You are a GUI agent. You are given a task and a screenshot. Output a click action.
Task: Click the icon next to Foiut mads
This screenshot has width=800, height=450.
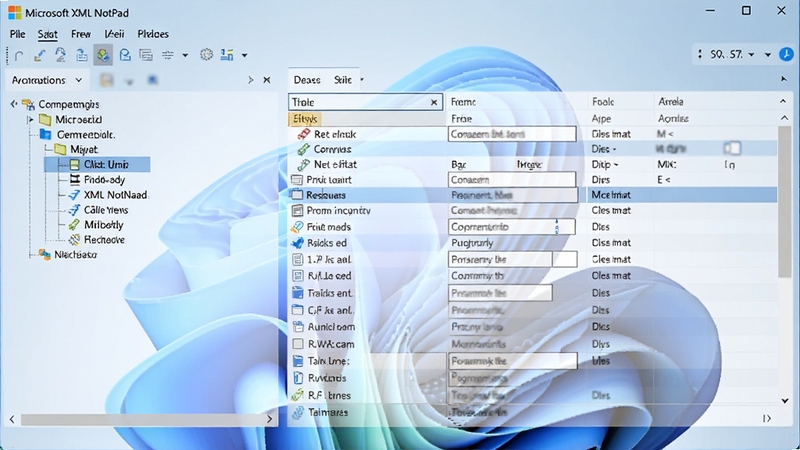(297, 227)
